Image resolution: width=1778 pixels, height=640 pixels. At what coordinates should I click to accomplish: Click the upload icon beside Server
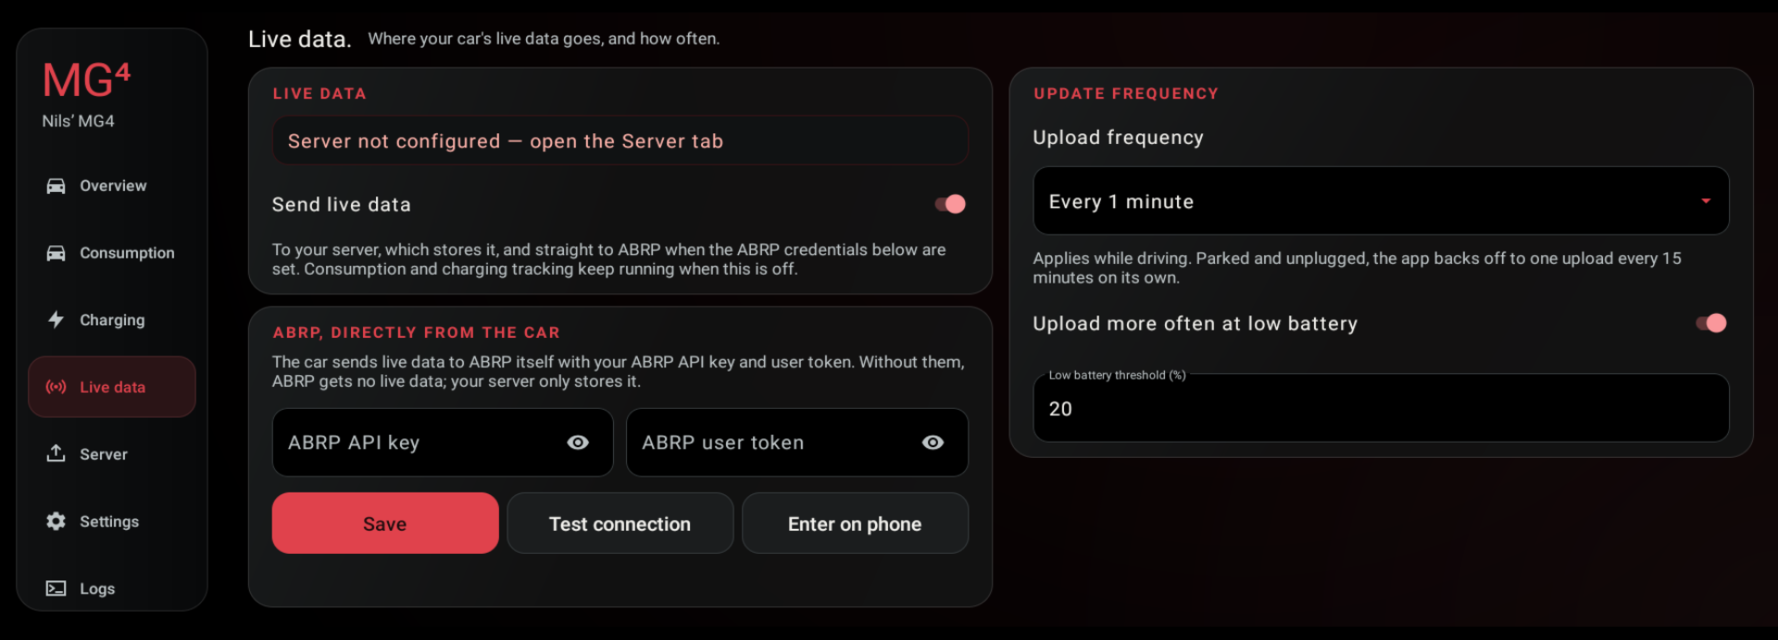point(56,454)
